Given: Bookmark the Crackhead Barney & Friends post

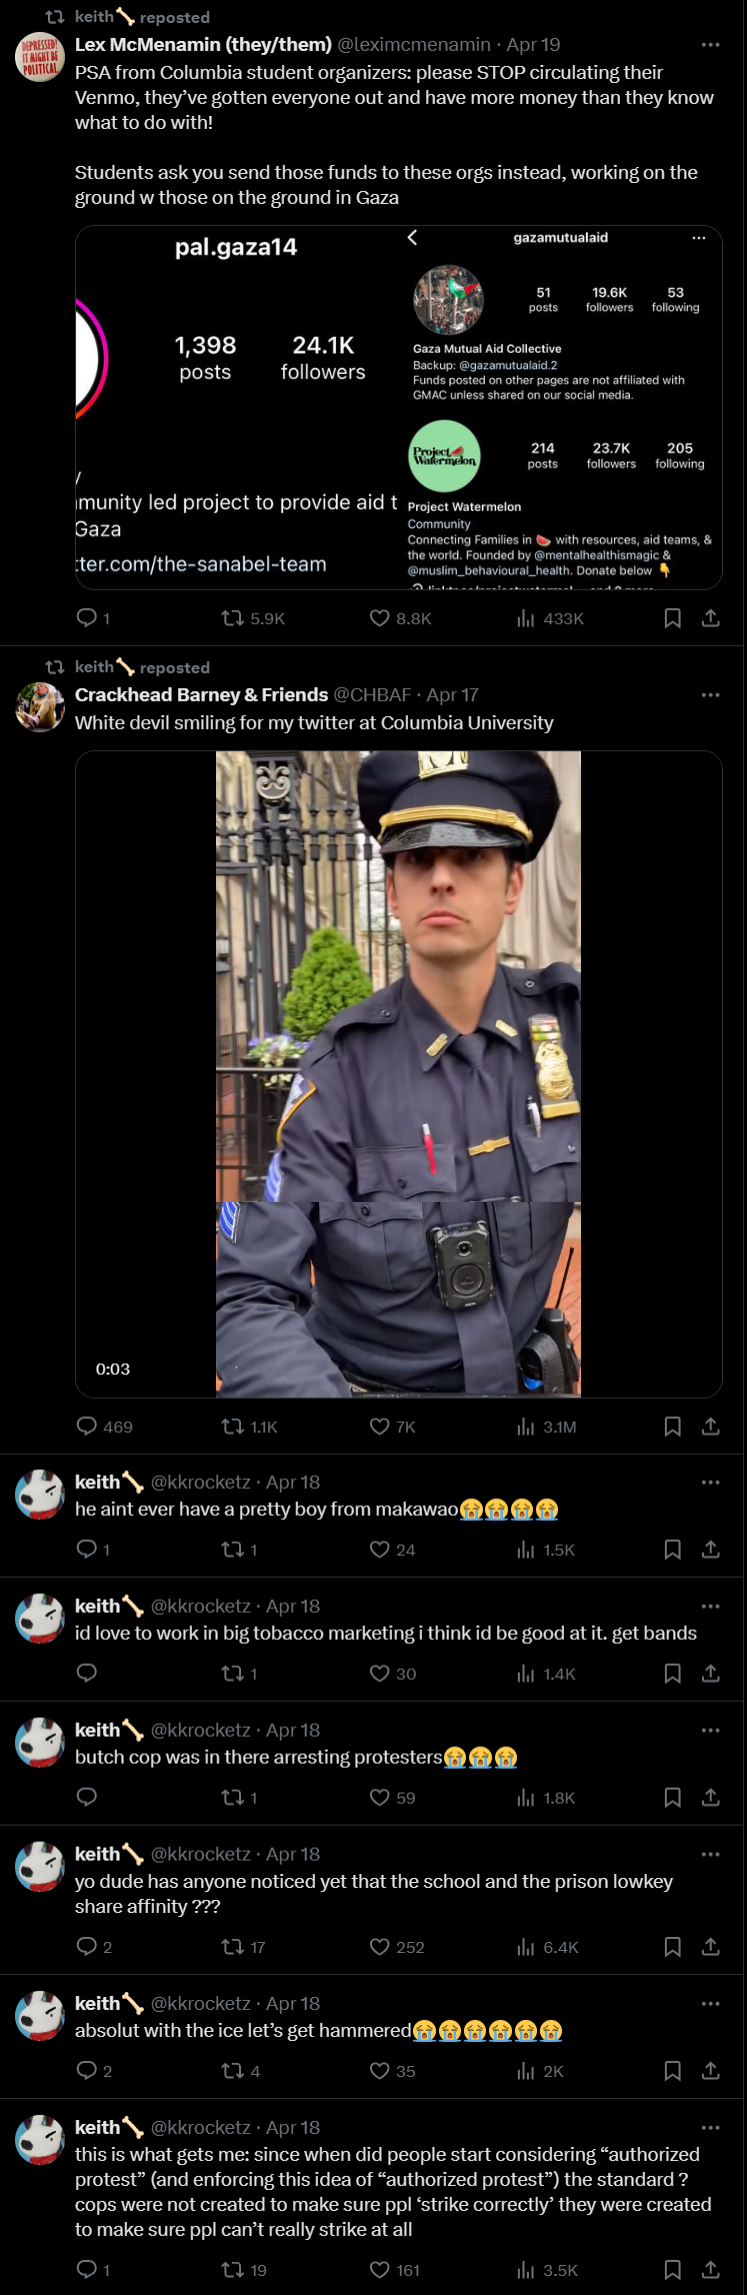Looking at the screenshot, I should pyautogui.click(x=673, y=1426).
